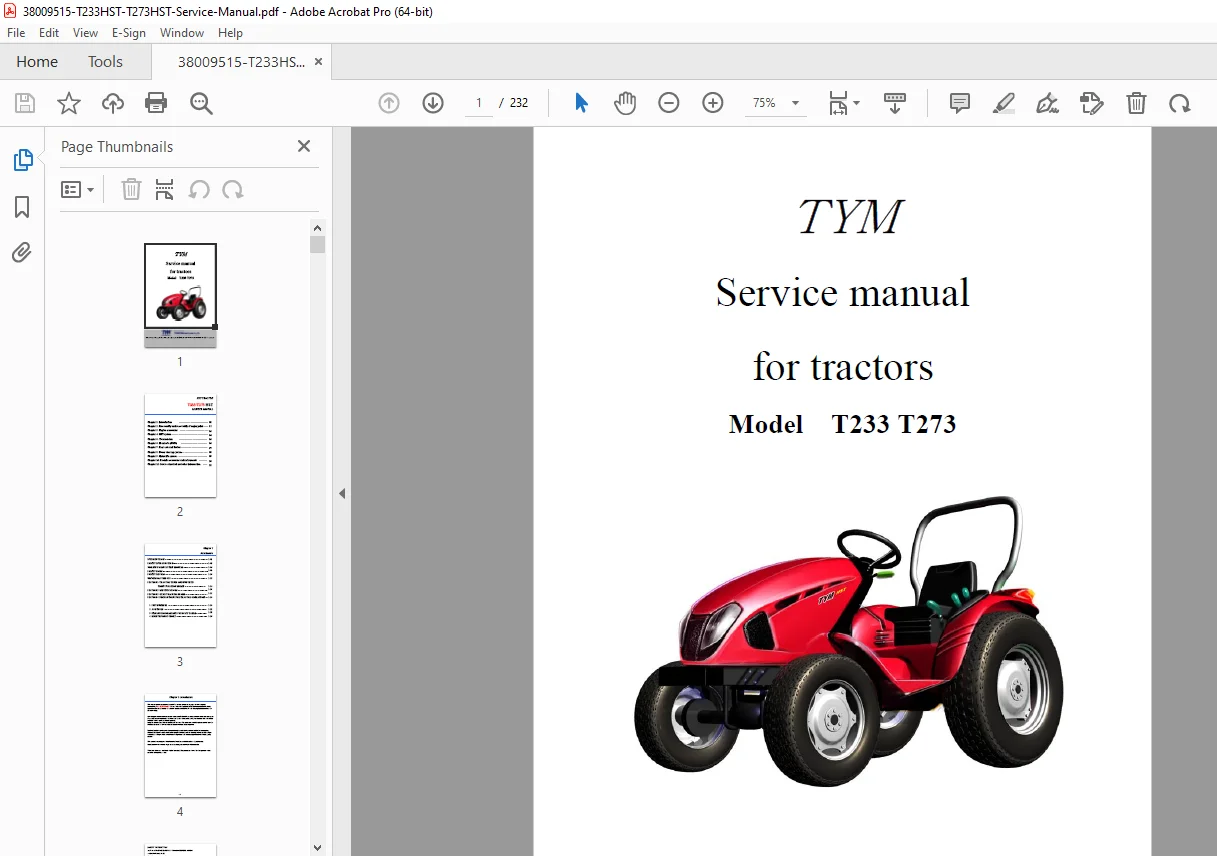Print the document with the printer icon

(x=156, y=103)
